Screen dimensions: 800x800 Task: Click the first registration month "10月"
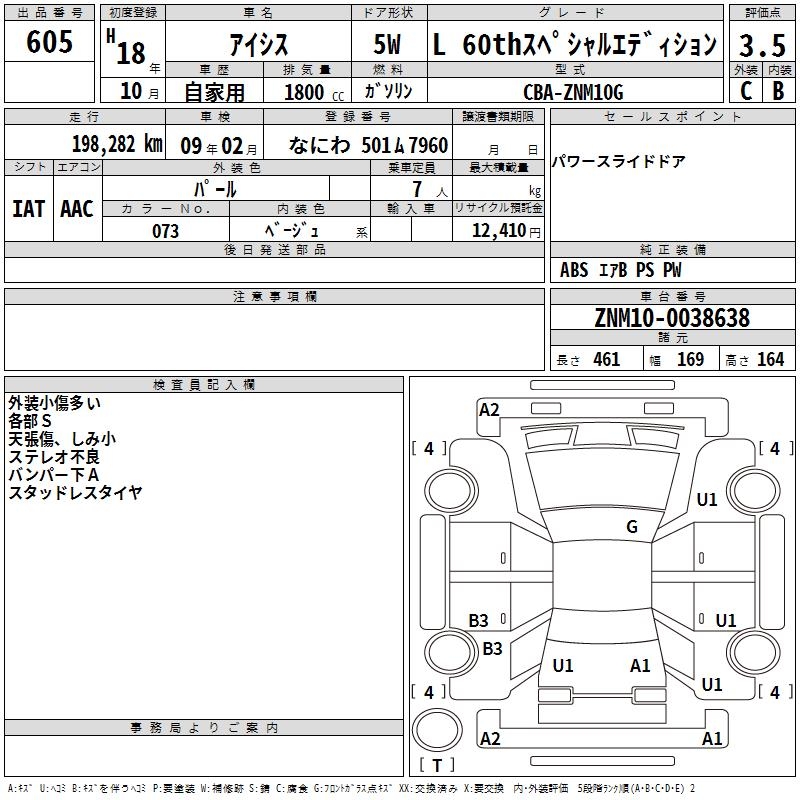pyautogui.click(x=140, y=91)
